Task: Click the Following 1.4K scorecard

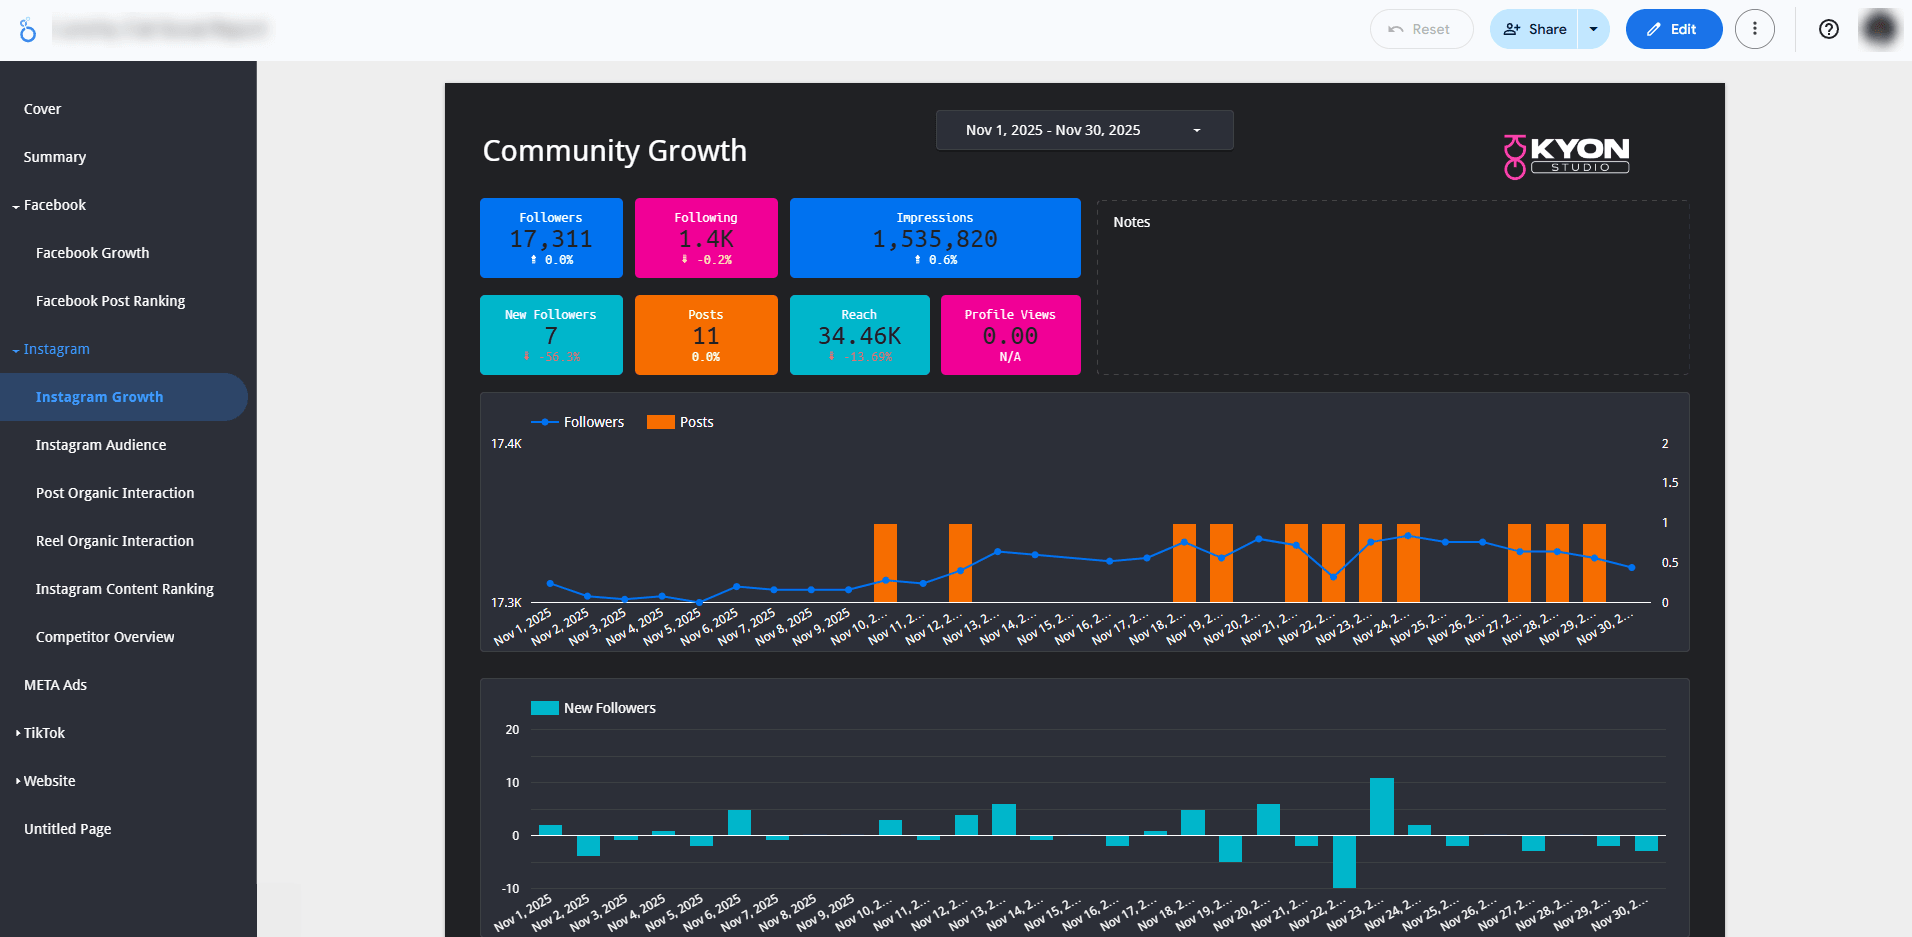Action: click(x=706, y=238)
